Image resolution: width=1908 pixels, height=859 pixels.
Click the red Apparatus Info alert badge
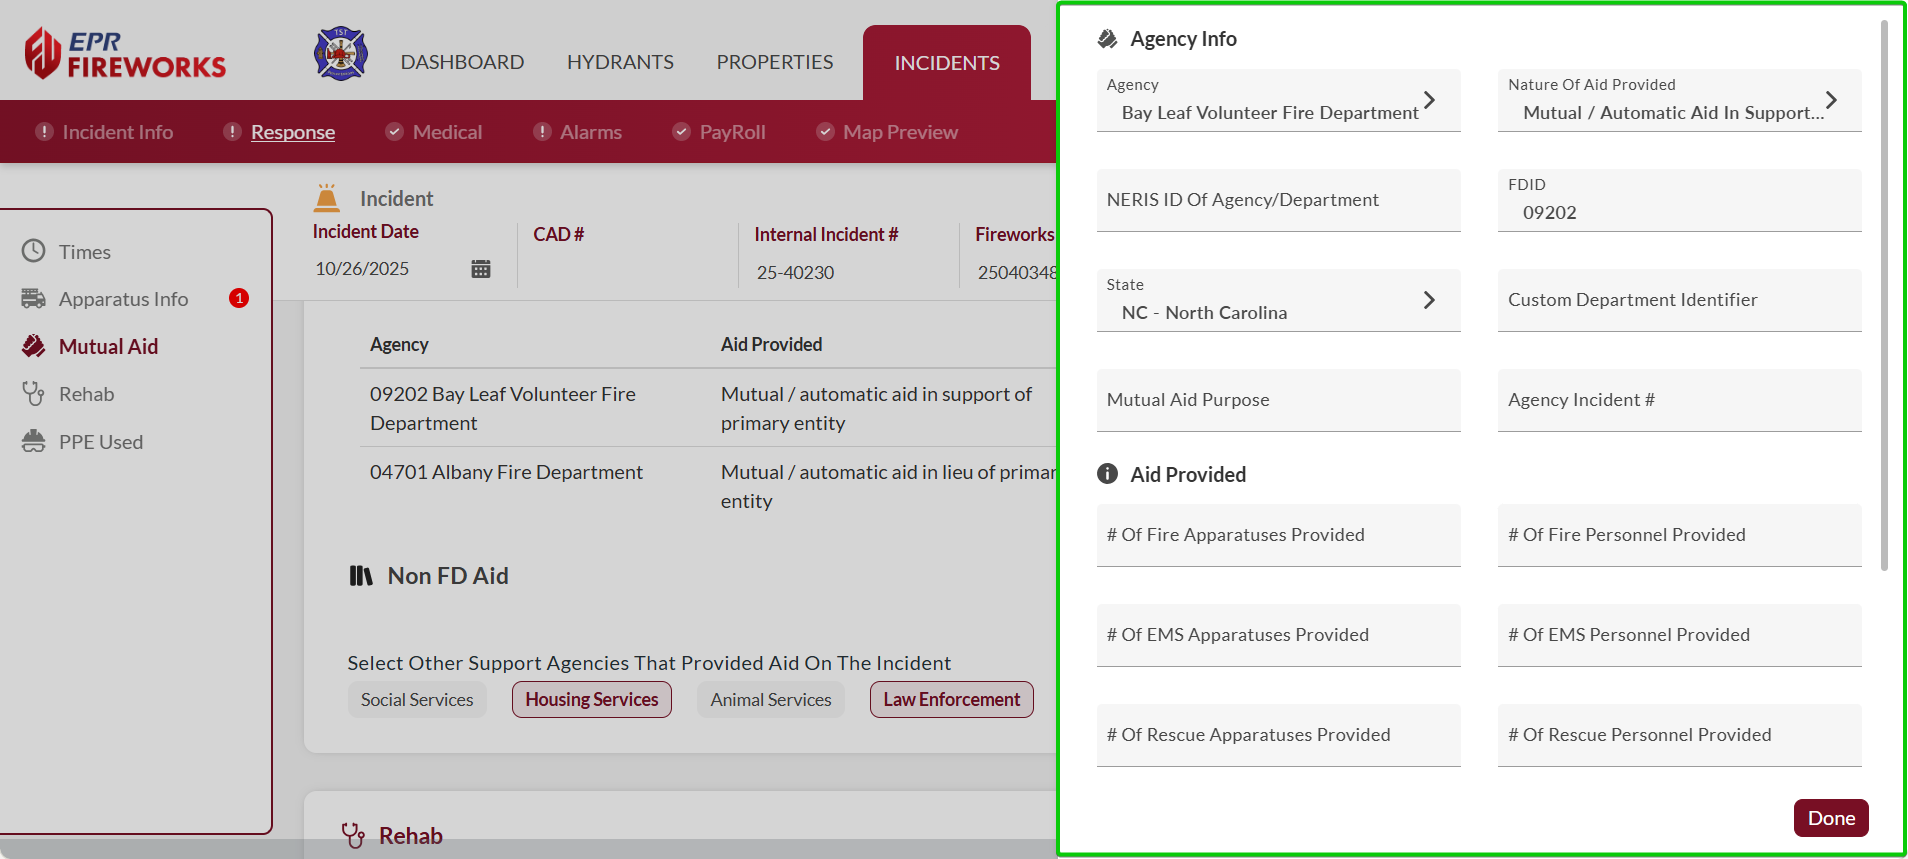pos(239,298)
